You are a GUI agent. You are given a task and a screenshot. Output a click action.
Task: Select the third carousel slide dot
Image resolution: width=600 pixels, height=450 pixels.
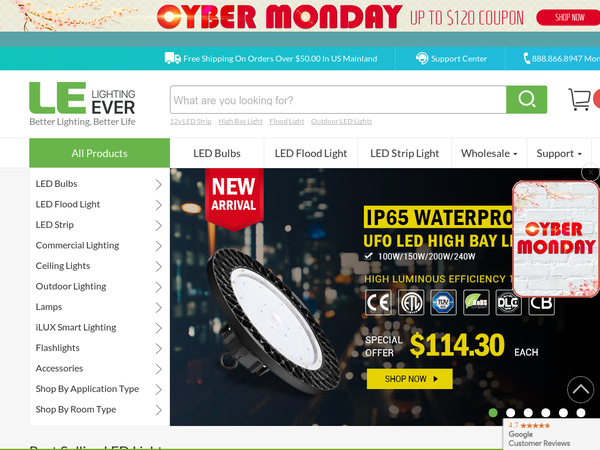click(x=528, y=412)
